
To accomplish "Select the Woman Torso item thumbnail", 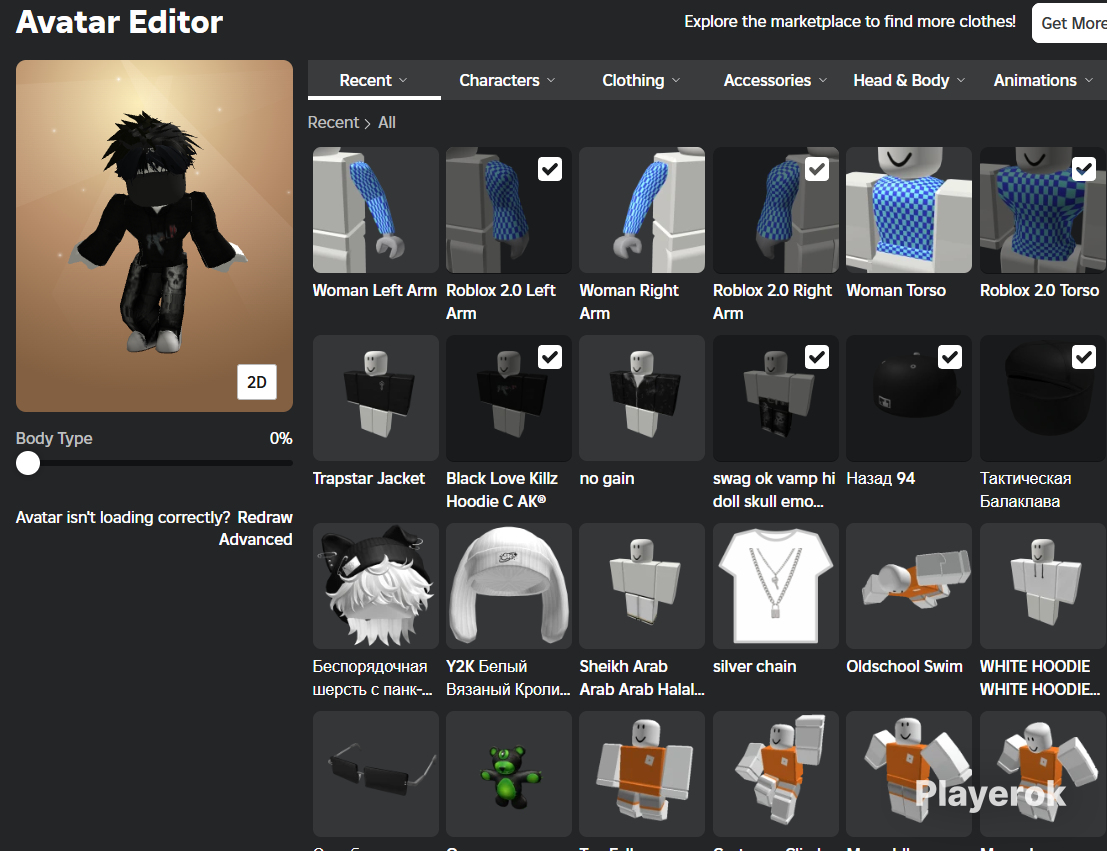I will [x=909, y=210].
